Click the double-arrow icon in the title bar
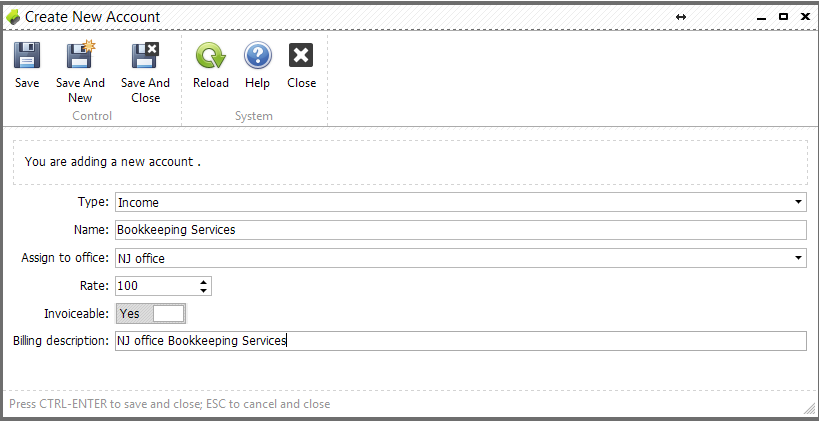 point(681,17)
